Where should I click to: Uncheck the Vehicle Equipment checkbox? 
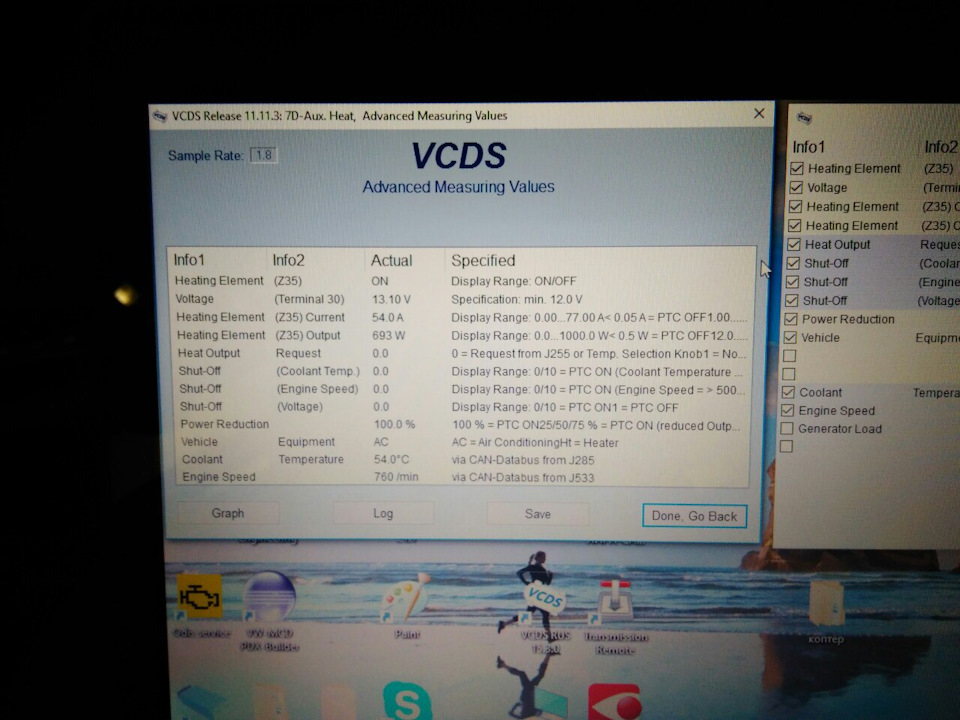point(790,337)
